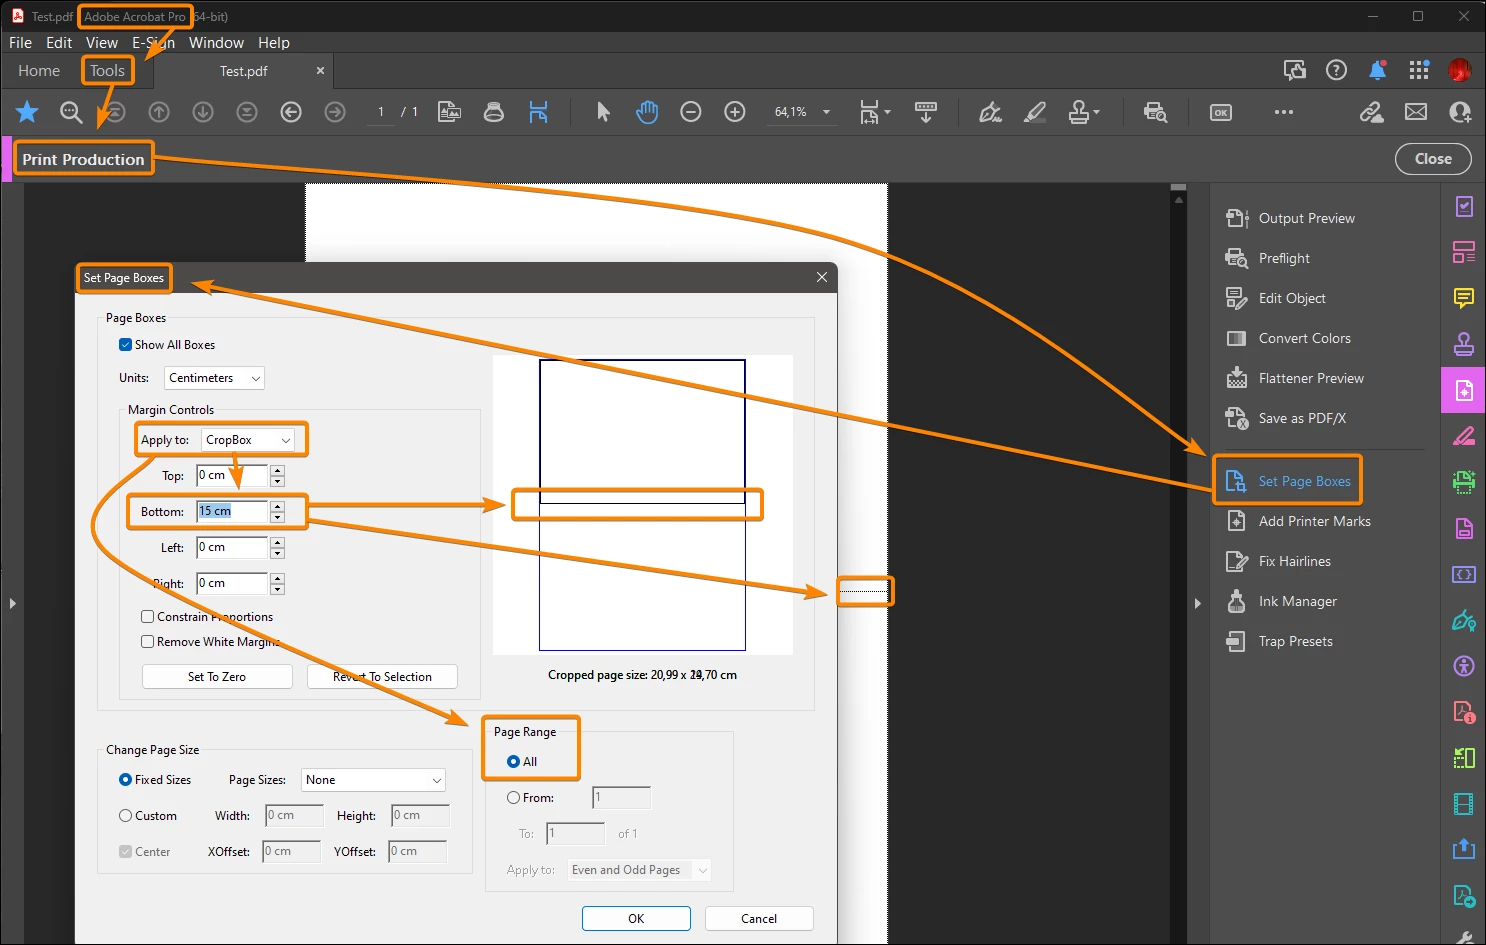
Task: Click Revert To Selection button
Action: pos(382,677)
